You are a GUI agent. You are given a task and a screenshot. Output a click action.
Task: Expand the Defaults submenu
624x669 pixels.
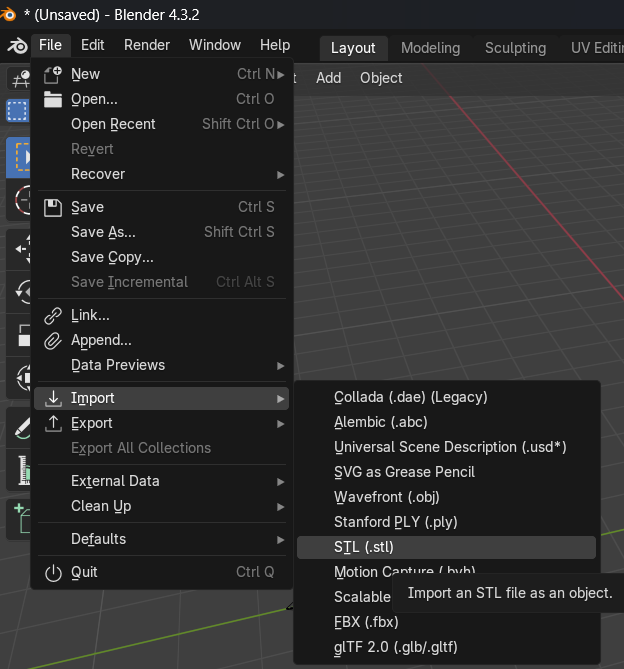(x=161, y=539)
